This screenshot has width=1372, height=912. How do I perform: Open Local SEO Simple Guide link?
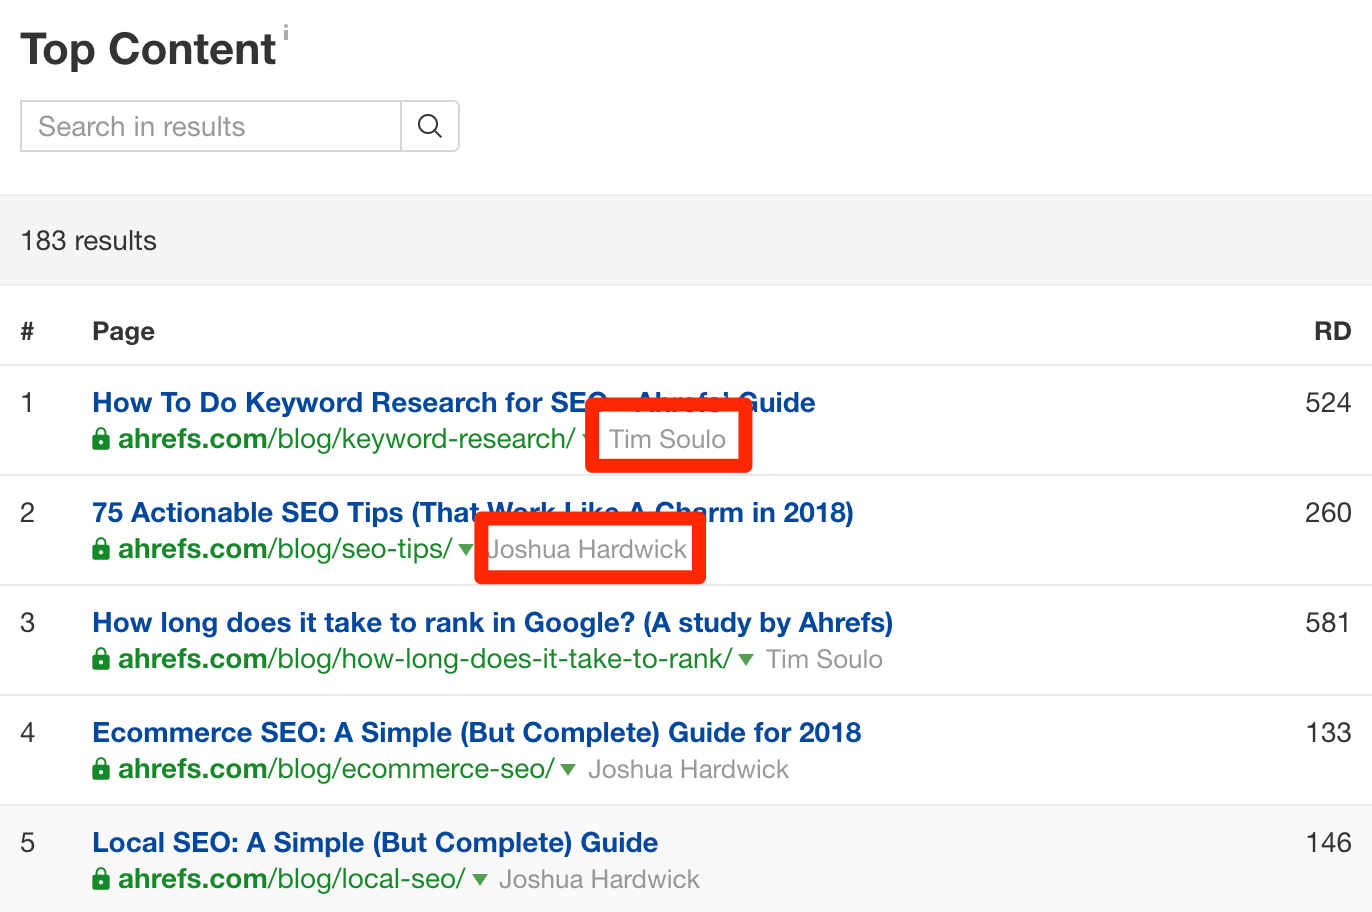point(375,843)
